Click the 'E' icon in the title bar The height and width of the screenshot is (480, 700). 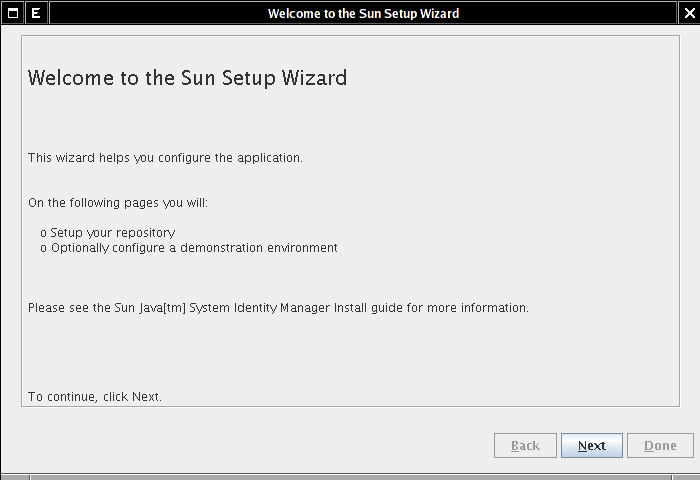(36, 13)
